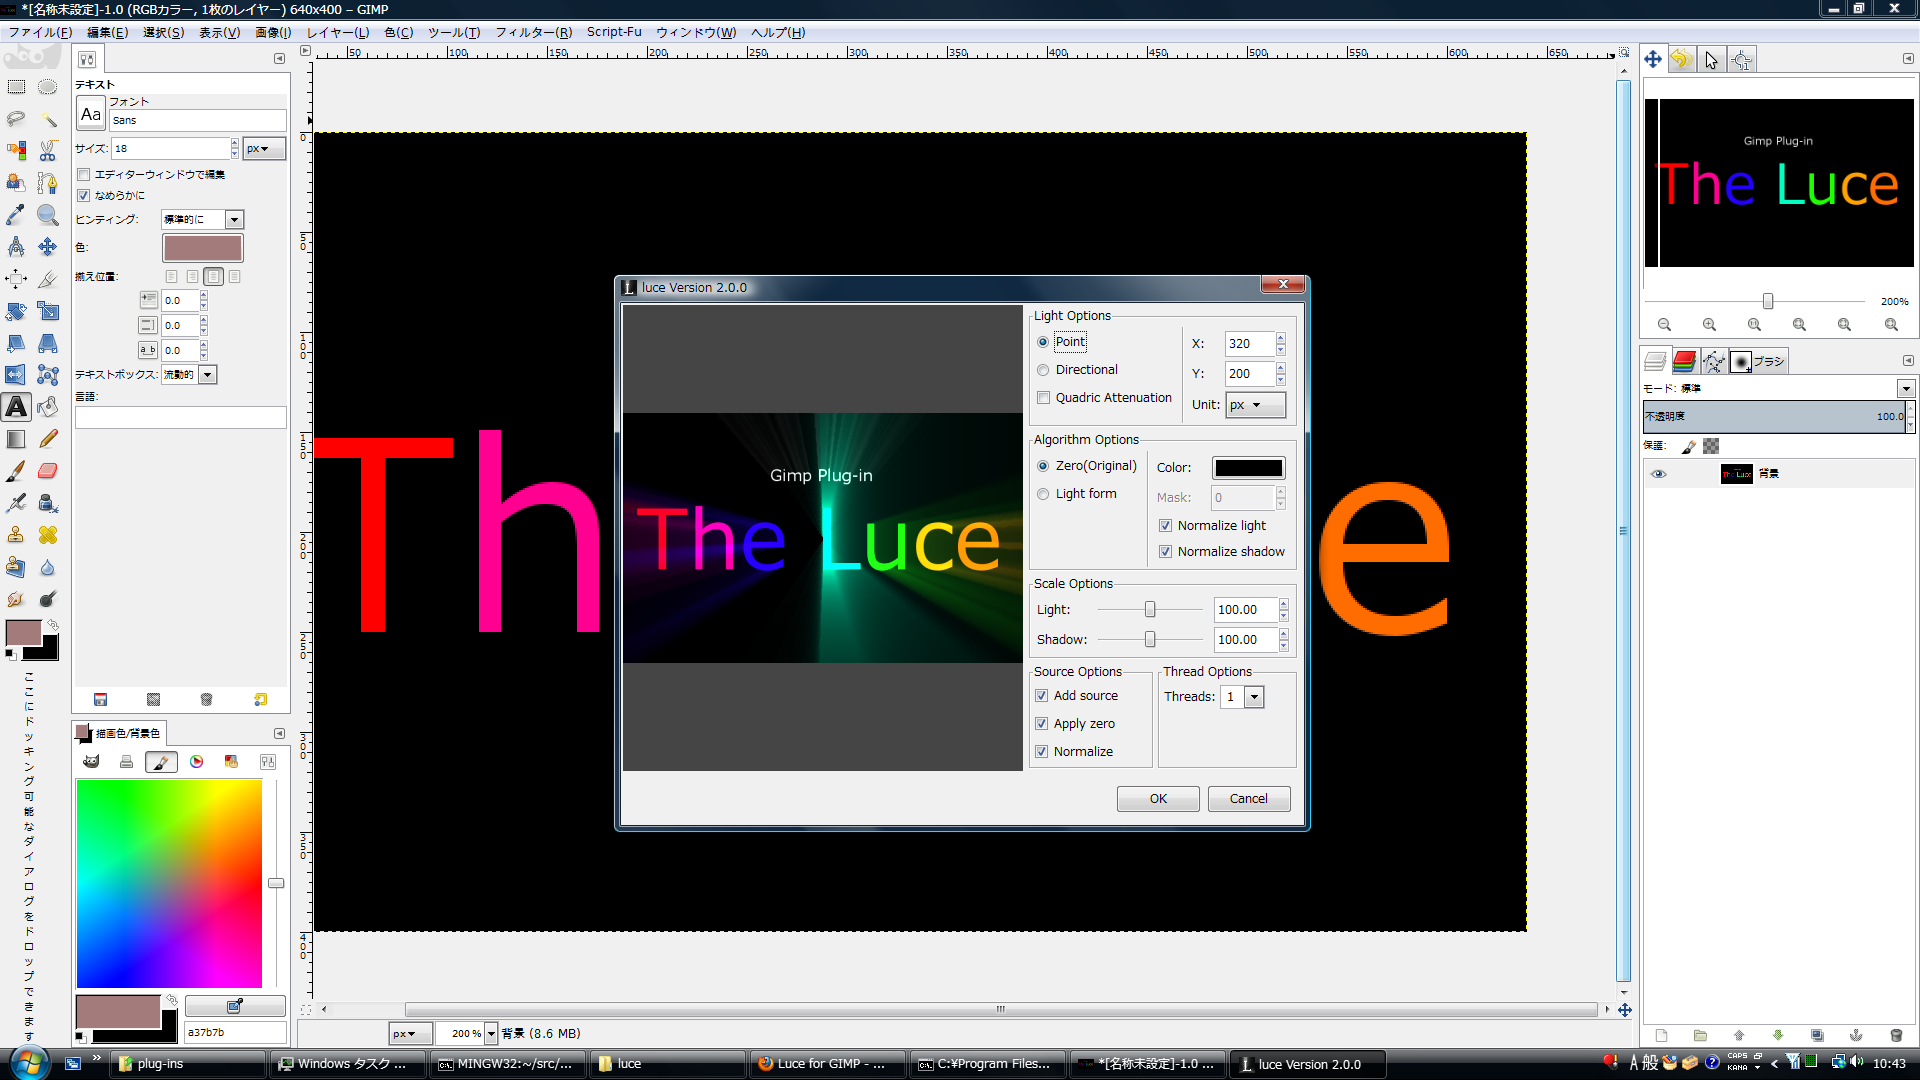
Task: Select the Flip tool
Action: point(16,375)
